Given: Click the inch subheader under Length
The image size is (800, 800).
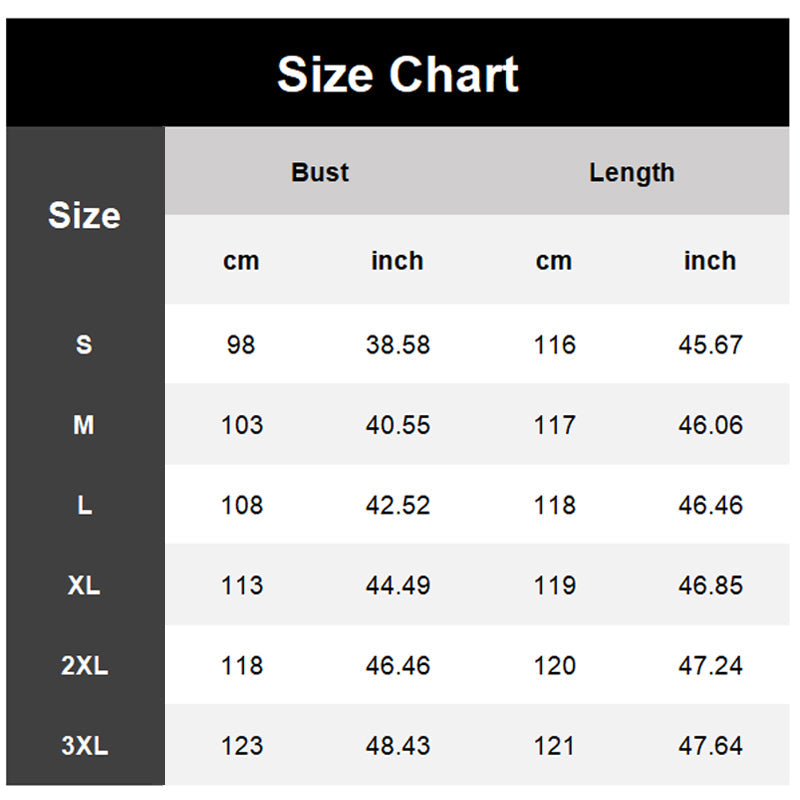Looking at the screenshot, I should (x=710, y=261).
